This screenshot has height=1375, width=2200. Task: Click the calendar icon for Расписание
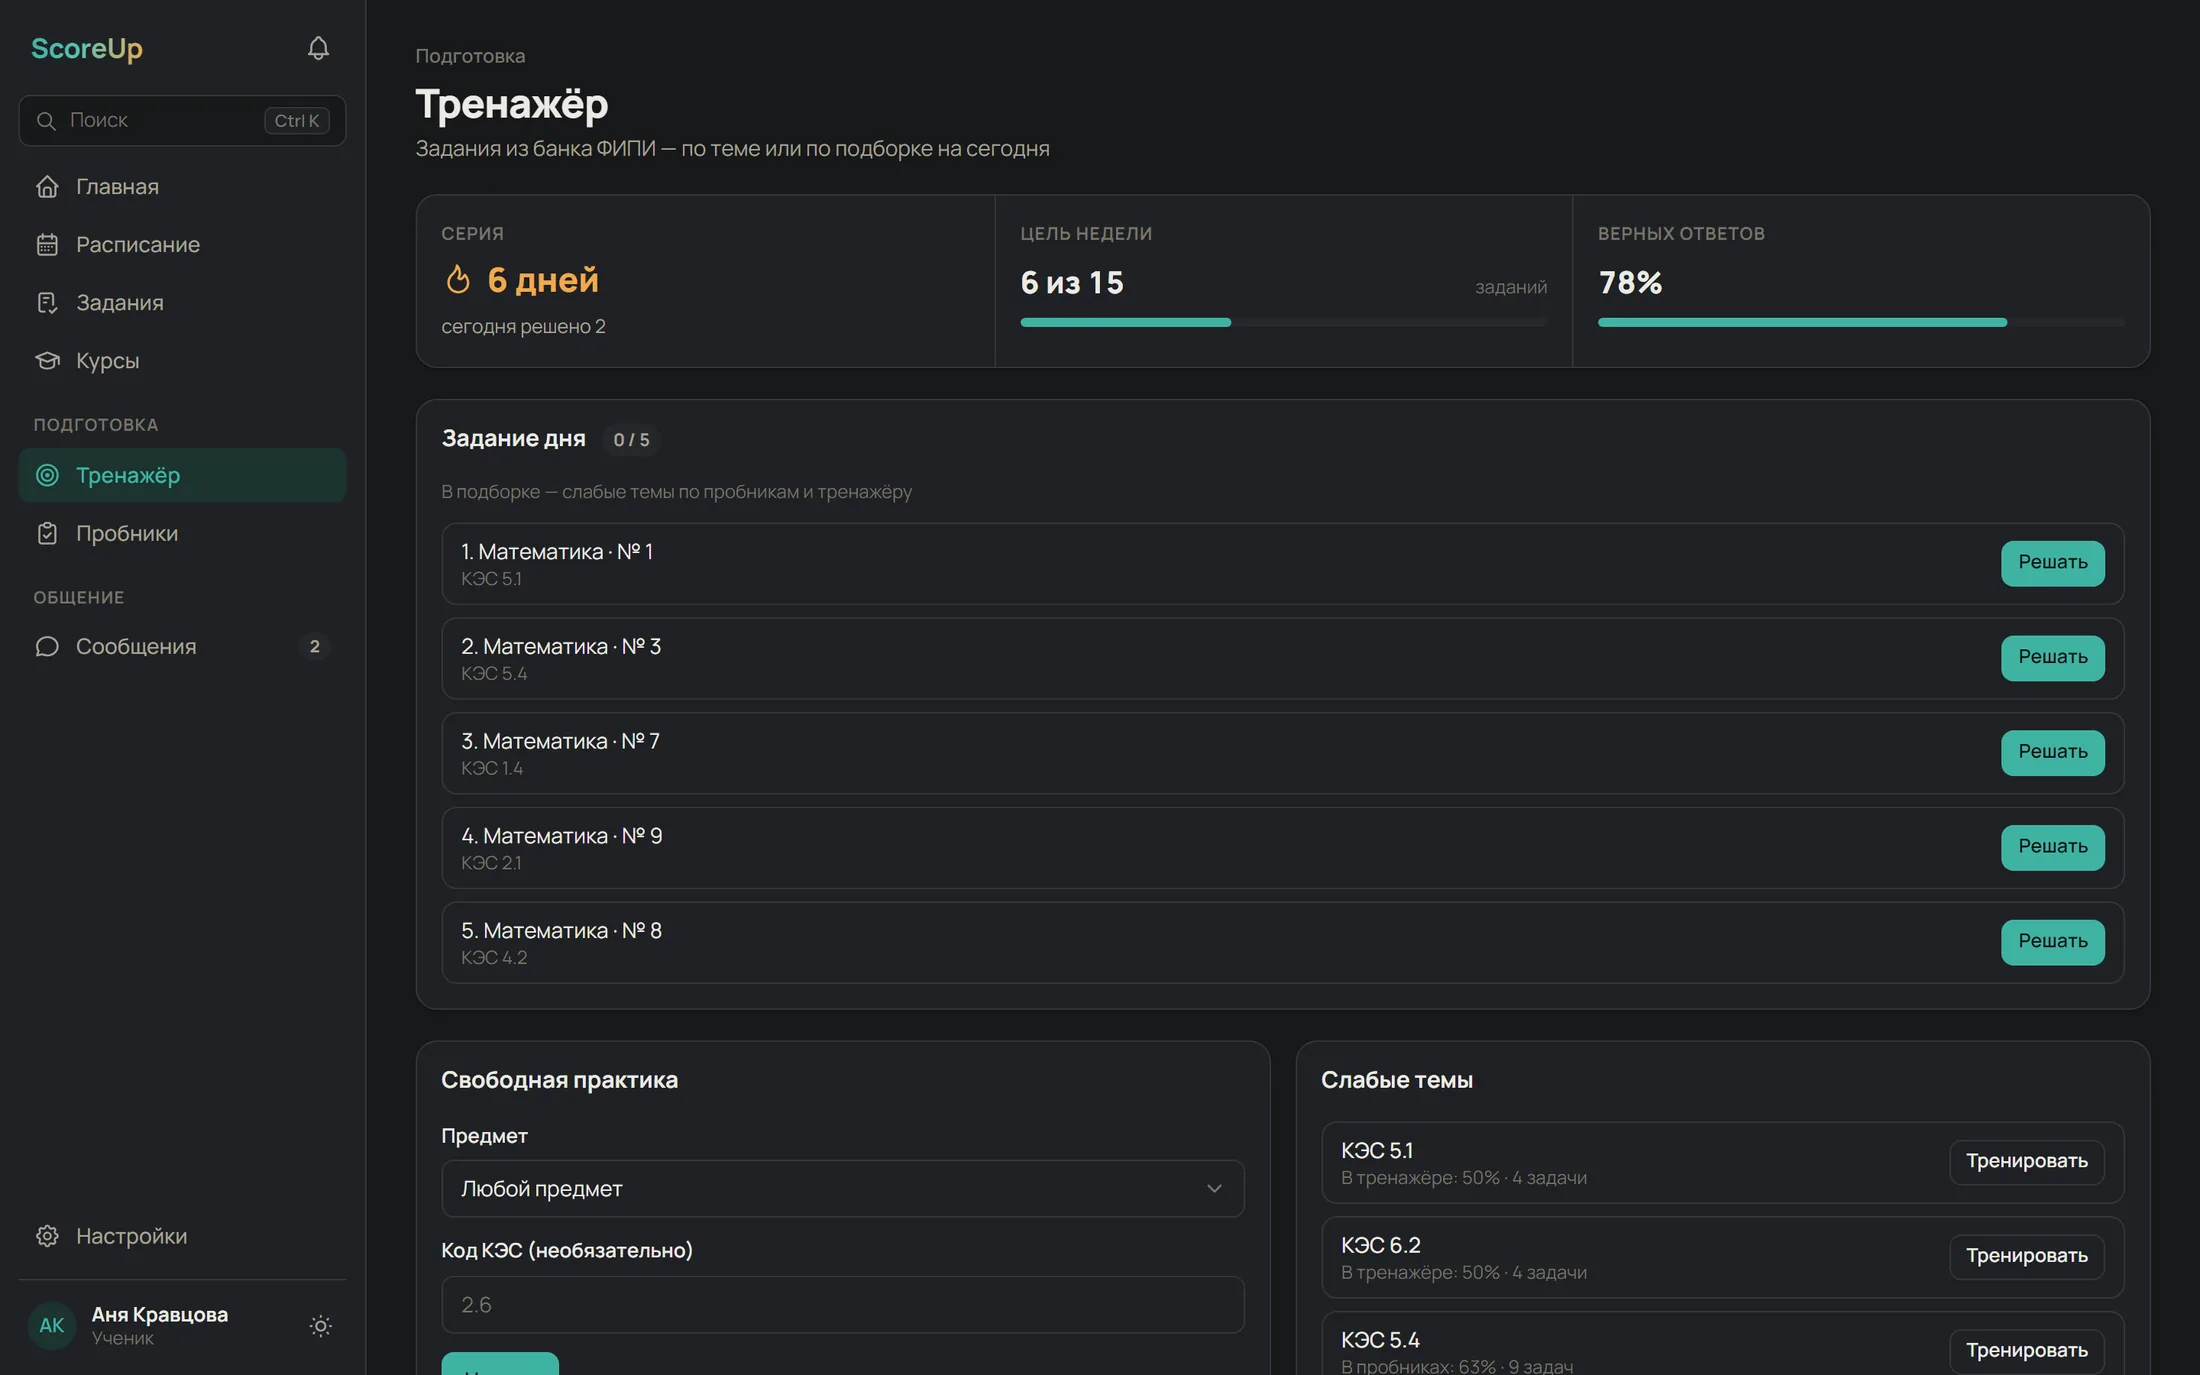coord(47,245)
